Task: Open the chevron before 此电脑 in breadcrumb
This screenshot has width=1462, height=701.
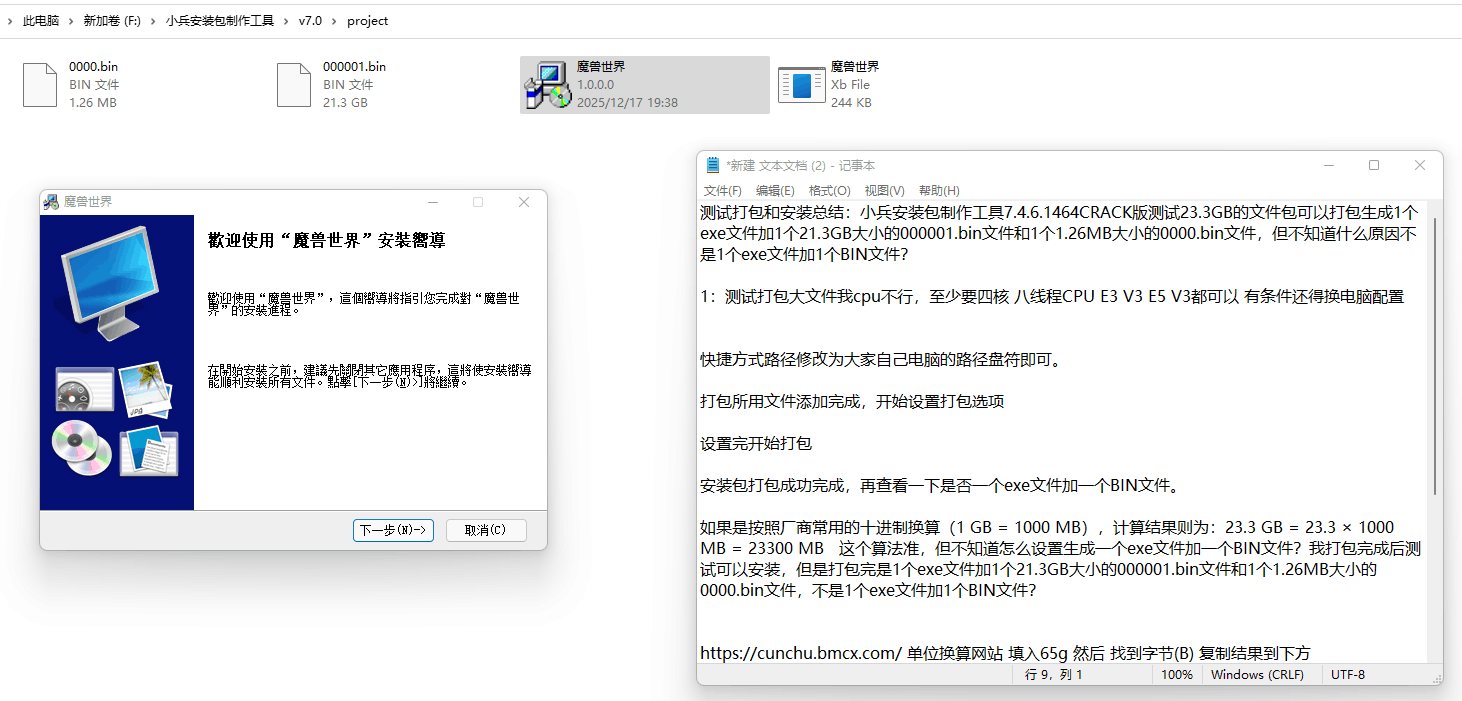Action: point(10,20)
